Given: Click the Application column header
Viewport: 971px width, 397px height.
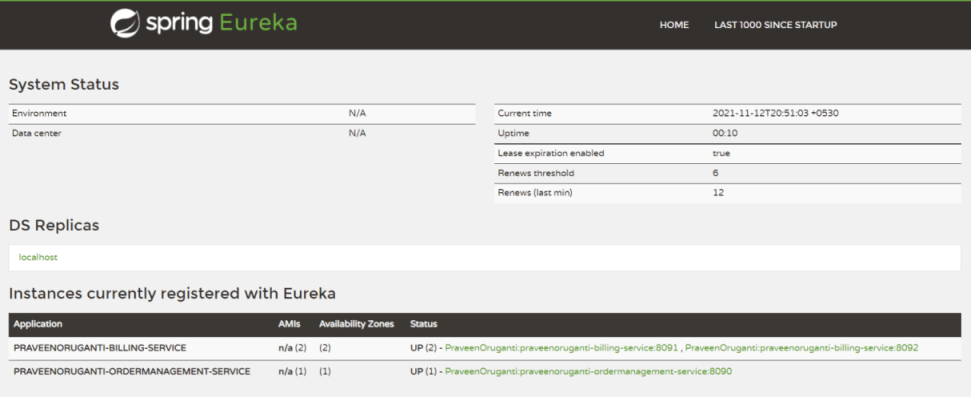Looking at the screenshot, I should (x=38, y=324).
